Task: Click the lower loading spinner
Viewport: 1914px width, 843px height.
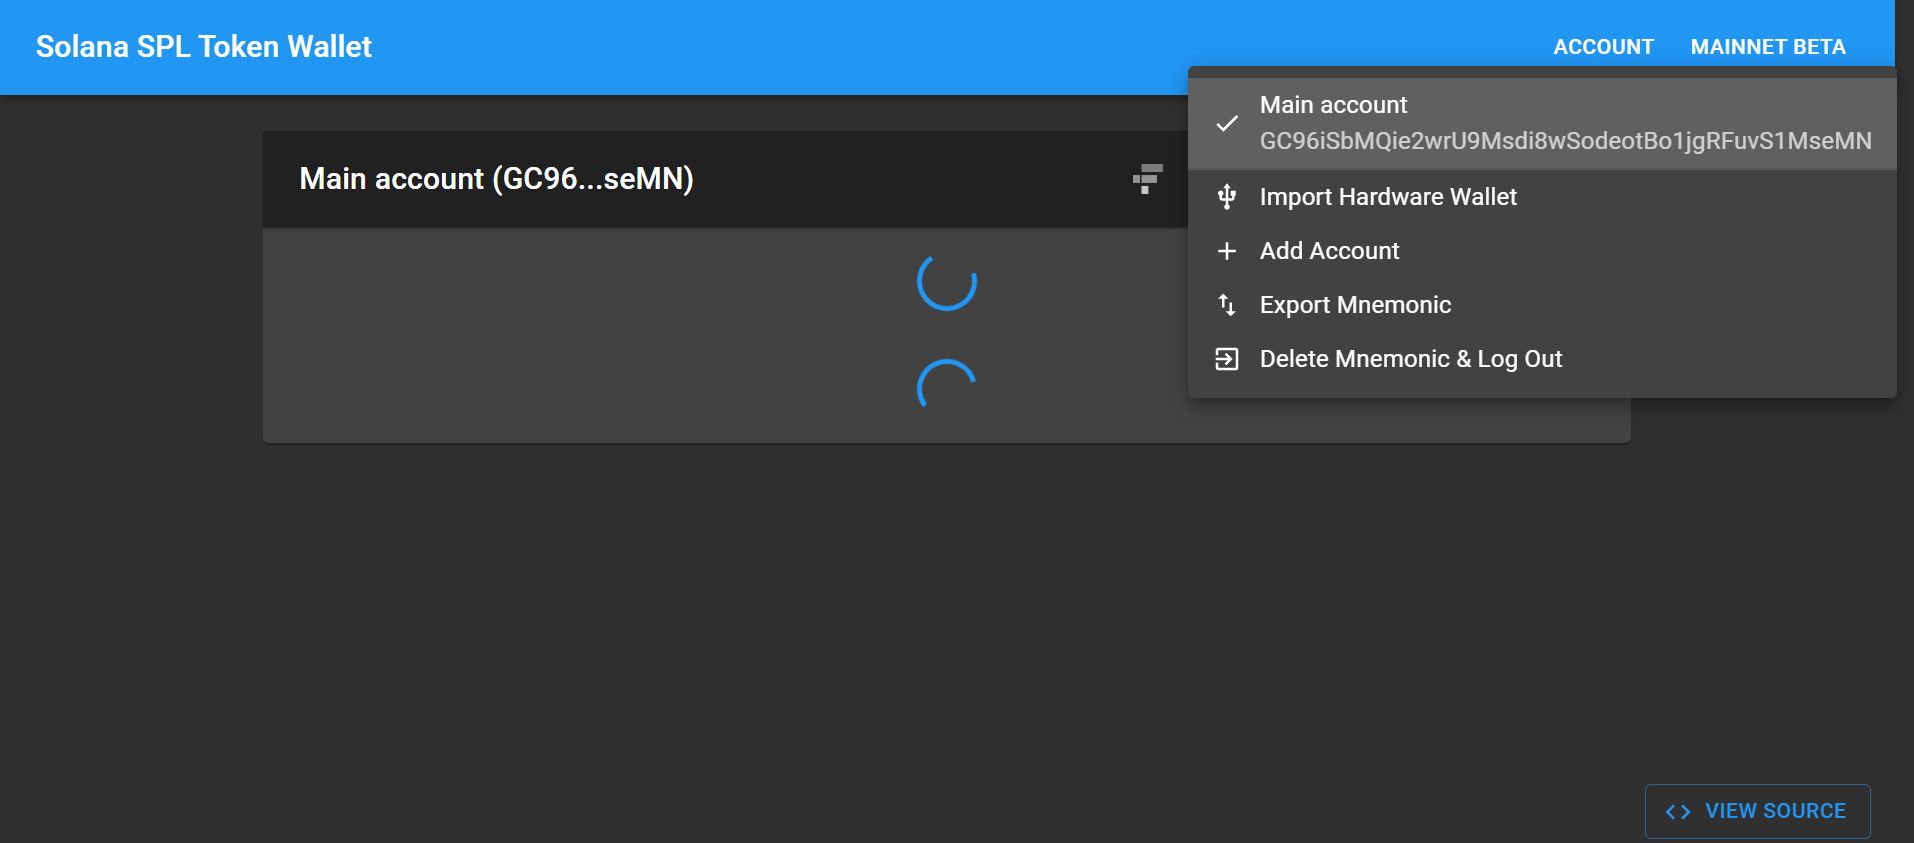Action: coord(947,385)
